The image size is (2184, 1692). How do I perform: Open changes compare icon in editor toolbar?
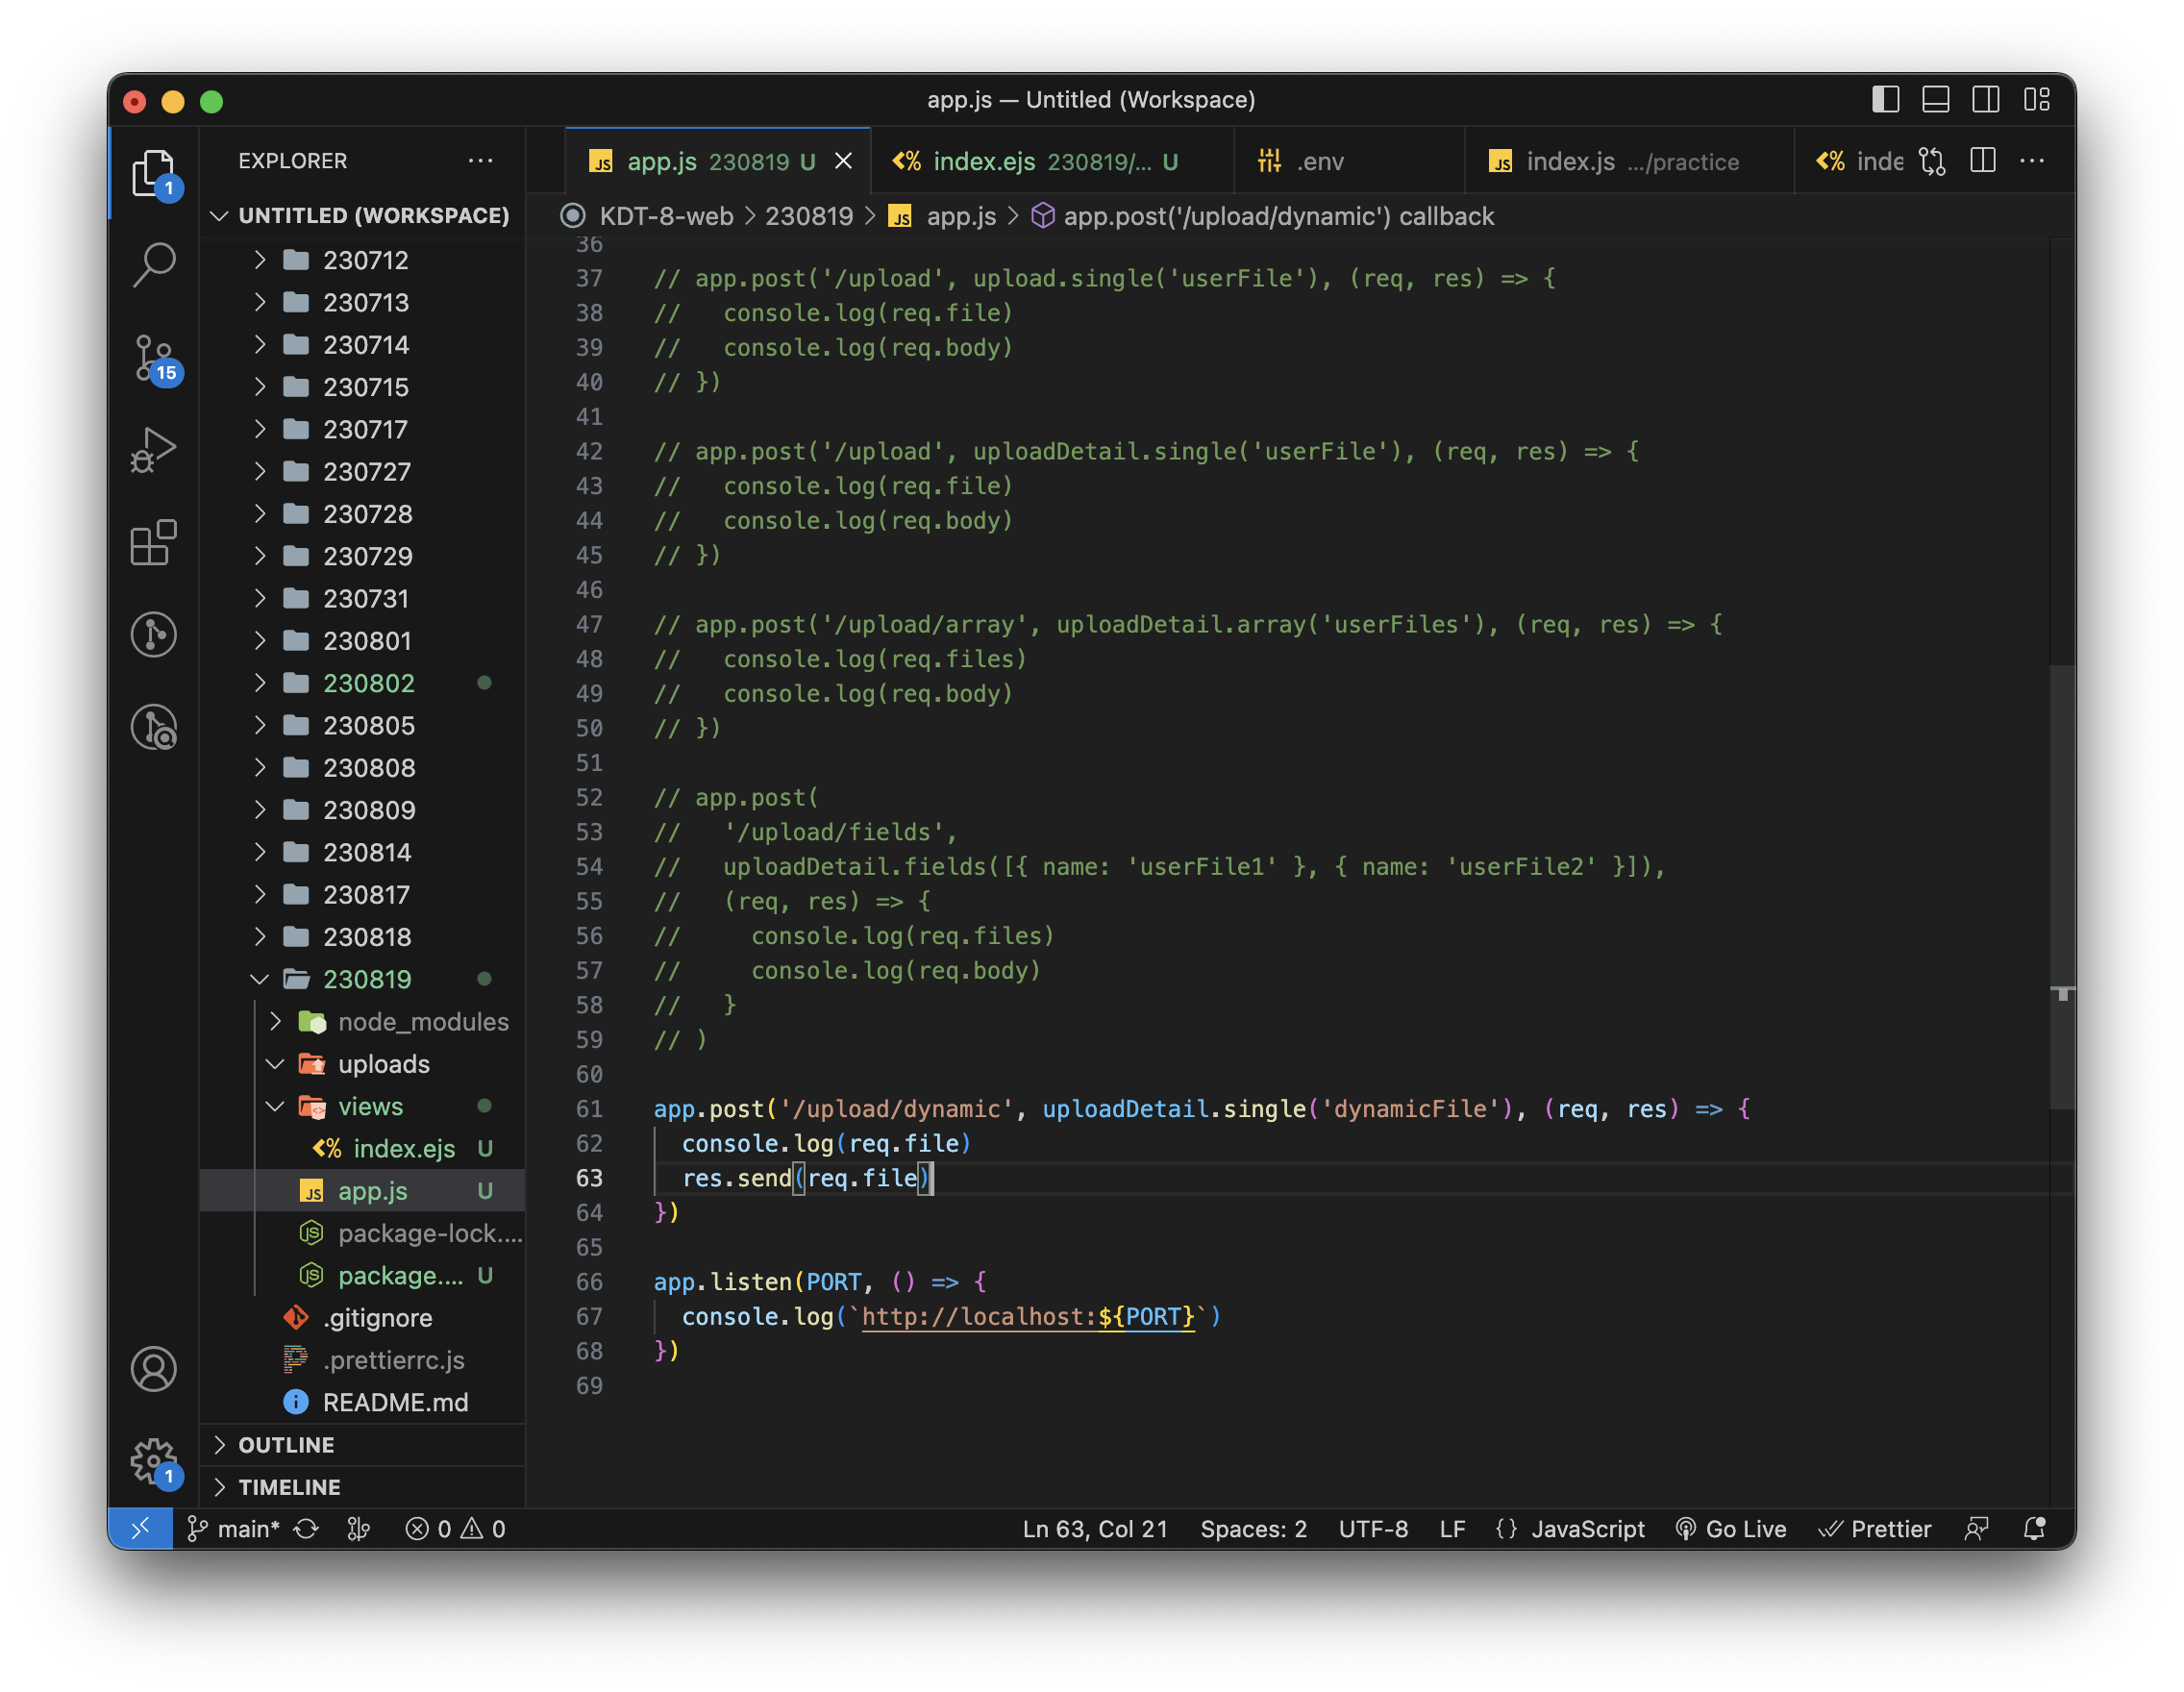coord(1932,161)
